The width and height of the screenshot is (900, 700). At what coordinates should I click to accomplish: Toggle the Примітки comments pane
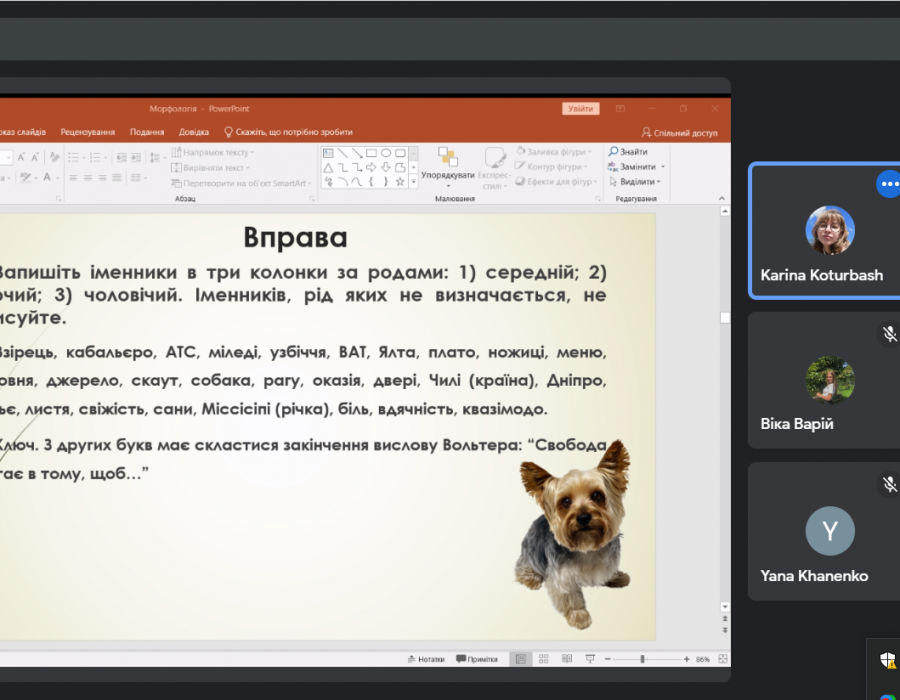477,659
